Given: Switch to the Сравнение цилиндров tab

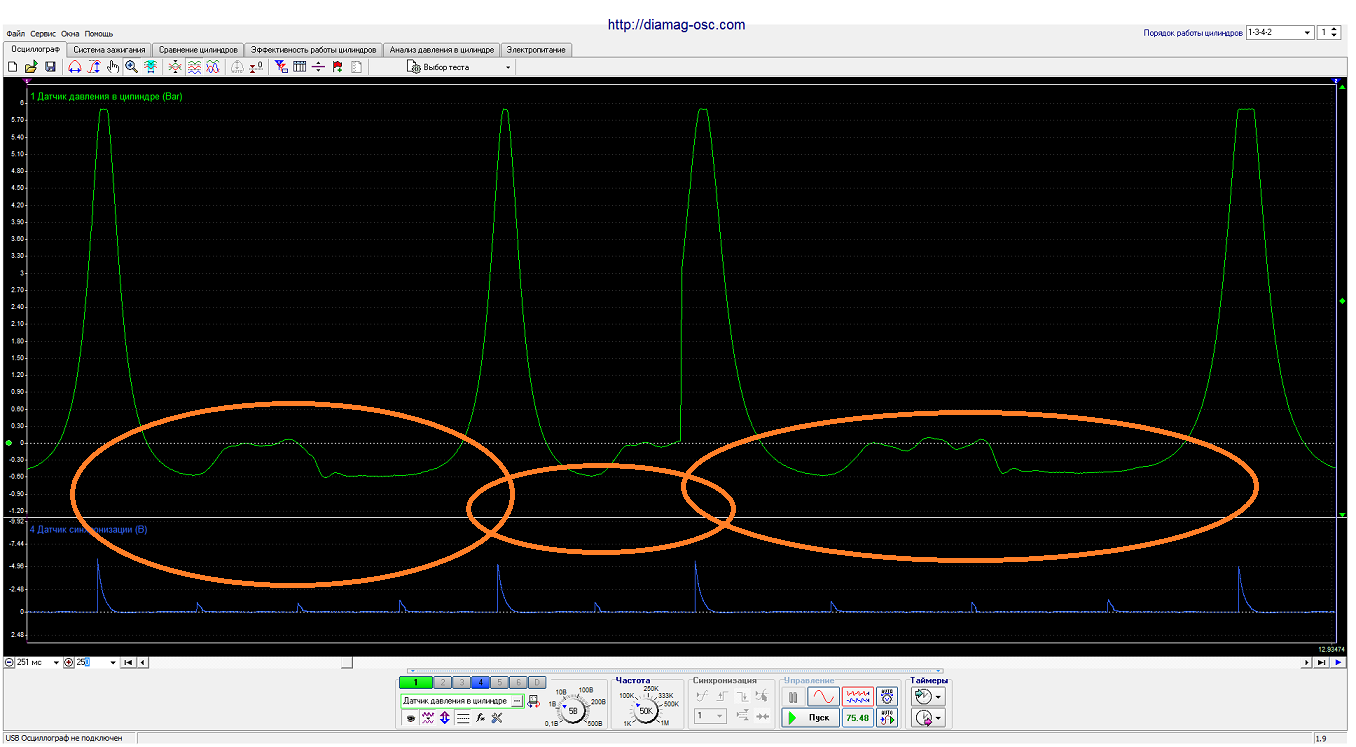Looking at the screenshot, I should click(x=198, y=49).
